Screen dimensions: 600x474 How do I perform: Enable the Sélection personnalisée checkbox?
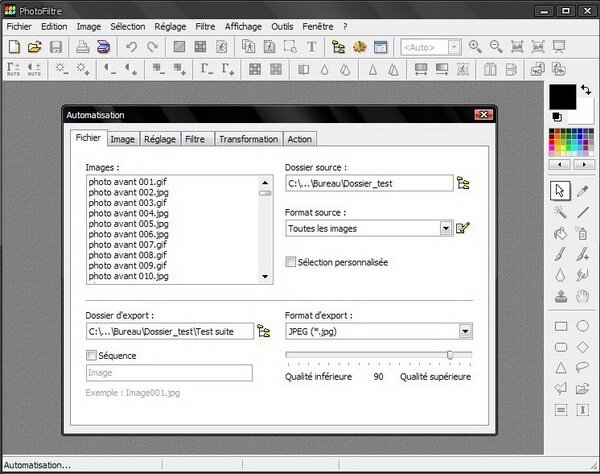click(x=290, y=262)
